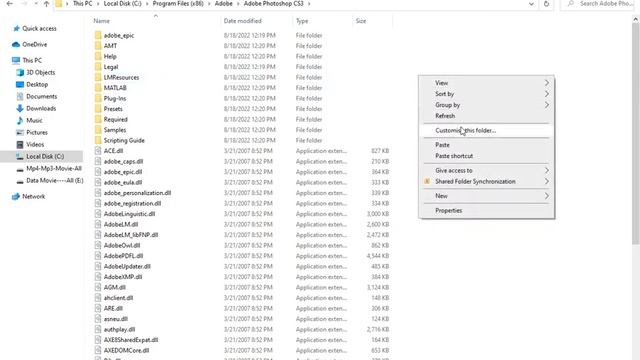
Task: Choose Properties in context menu
Action: pyautogui.click(x=486, y=211)
